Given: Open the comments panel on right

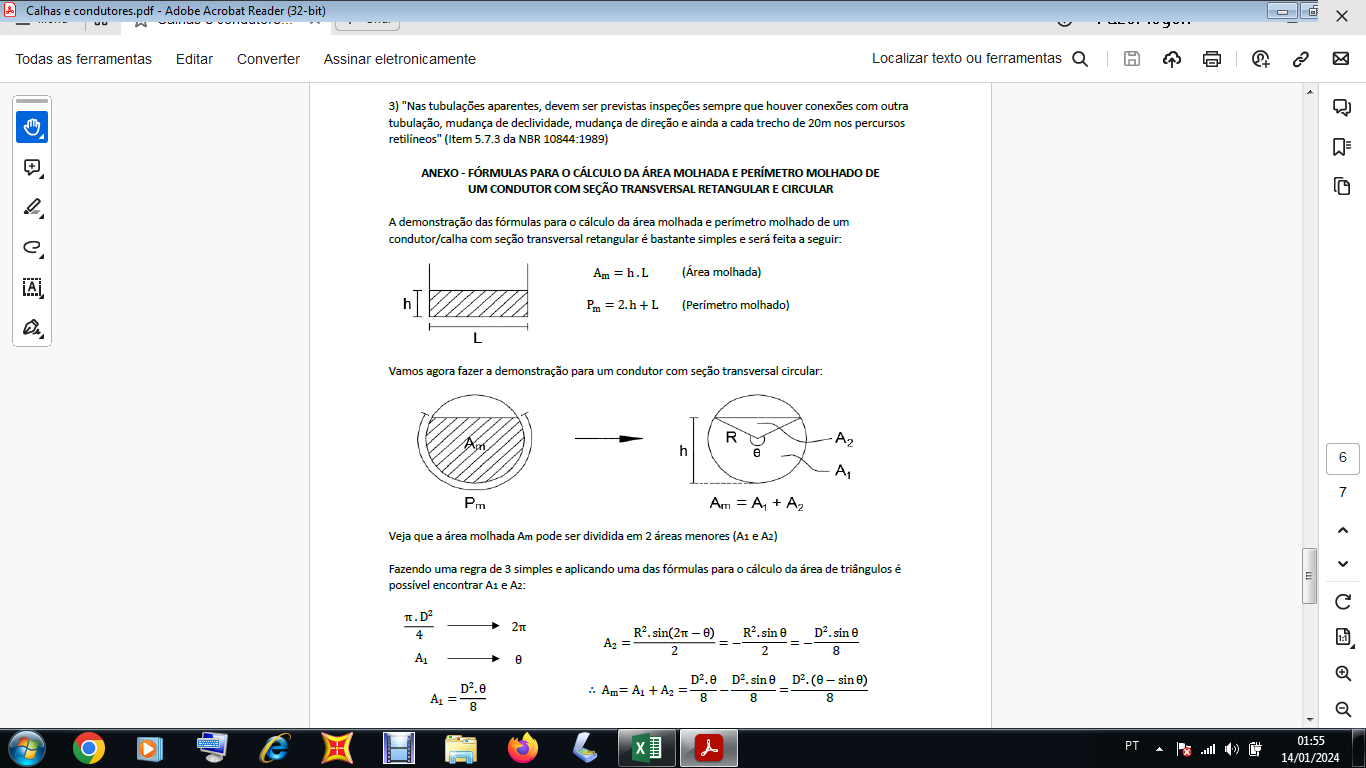Looking at the screenshot, I should 1342,108.
